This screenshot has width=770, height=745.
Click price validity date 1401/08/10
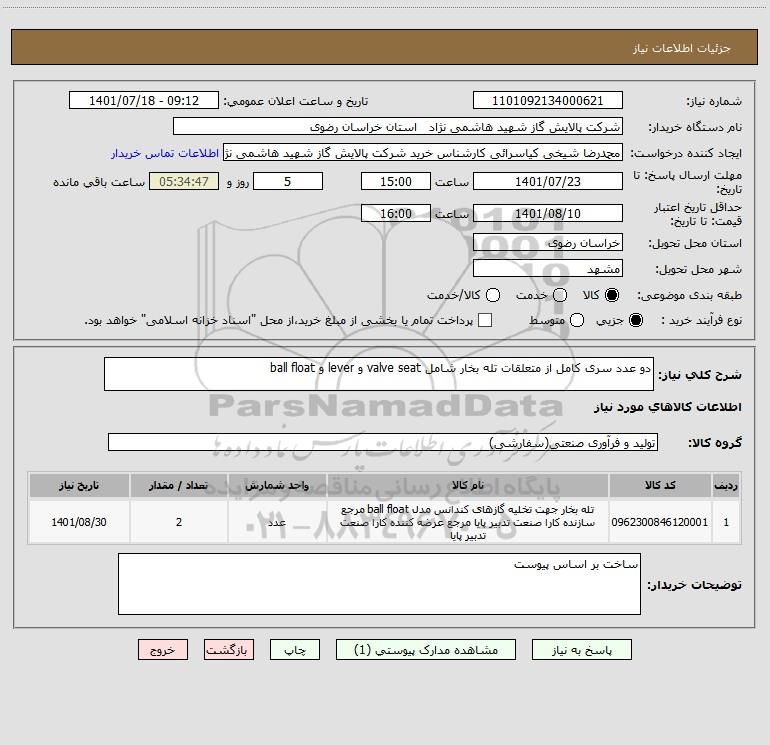click(x=548, y=214)
